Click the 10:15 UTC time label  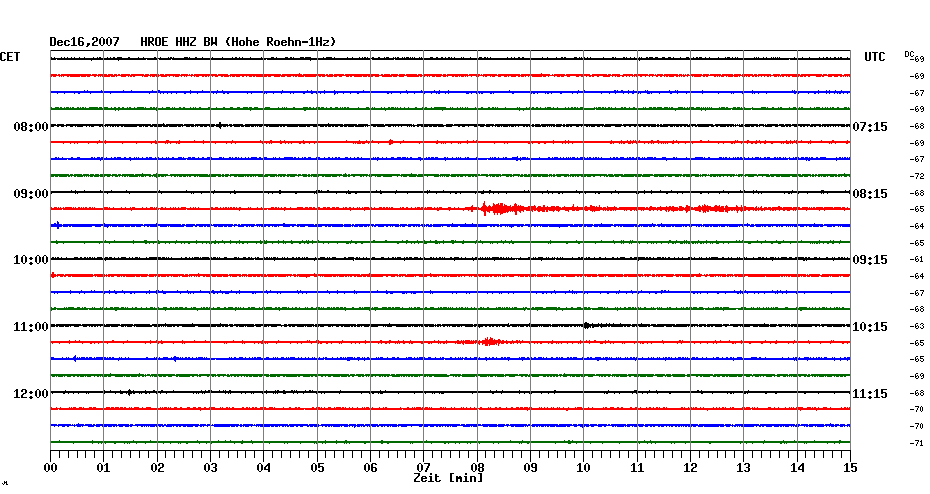[x=870, y=327]
